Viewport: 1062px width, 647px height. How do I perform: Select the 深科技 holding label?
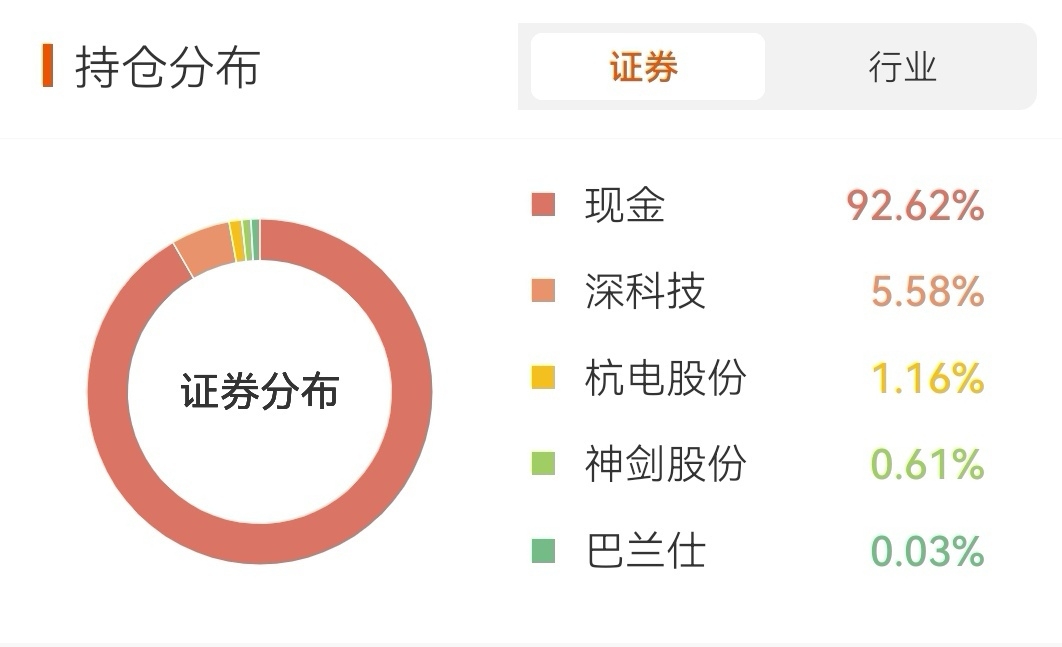click(645, 291)
